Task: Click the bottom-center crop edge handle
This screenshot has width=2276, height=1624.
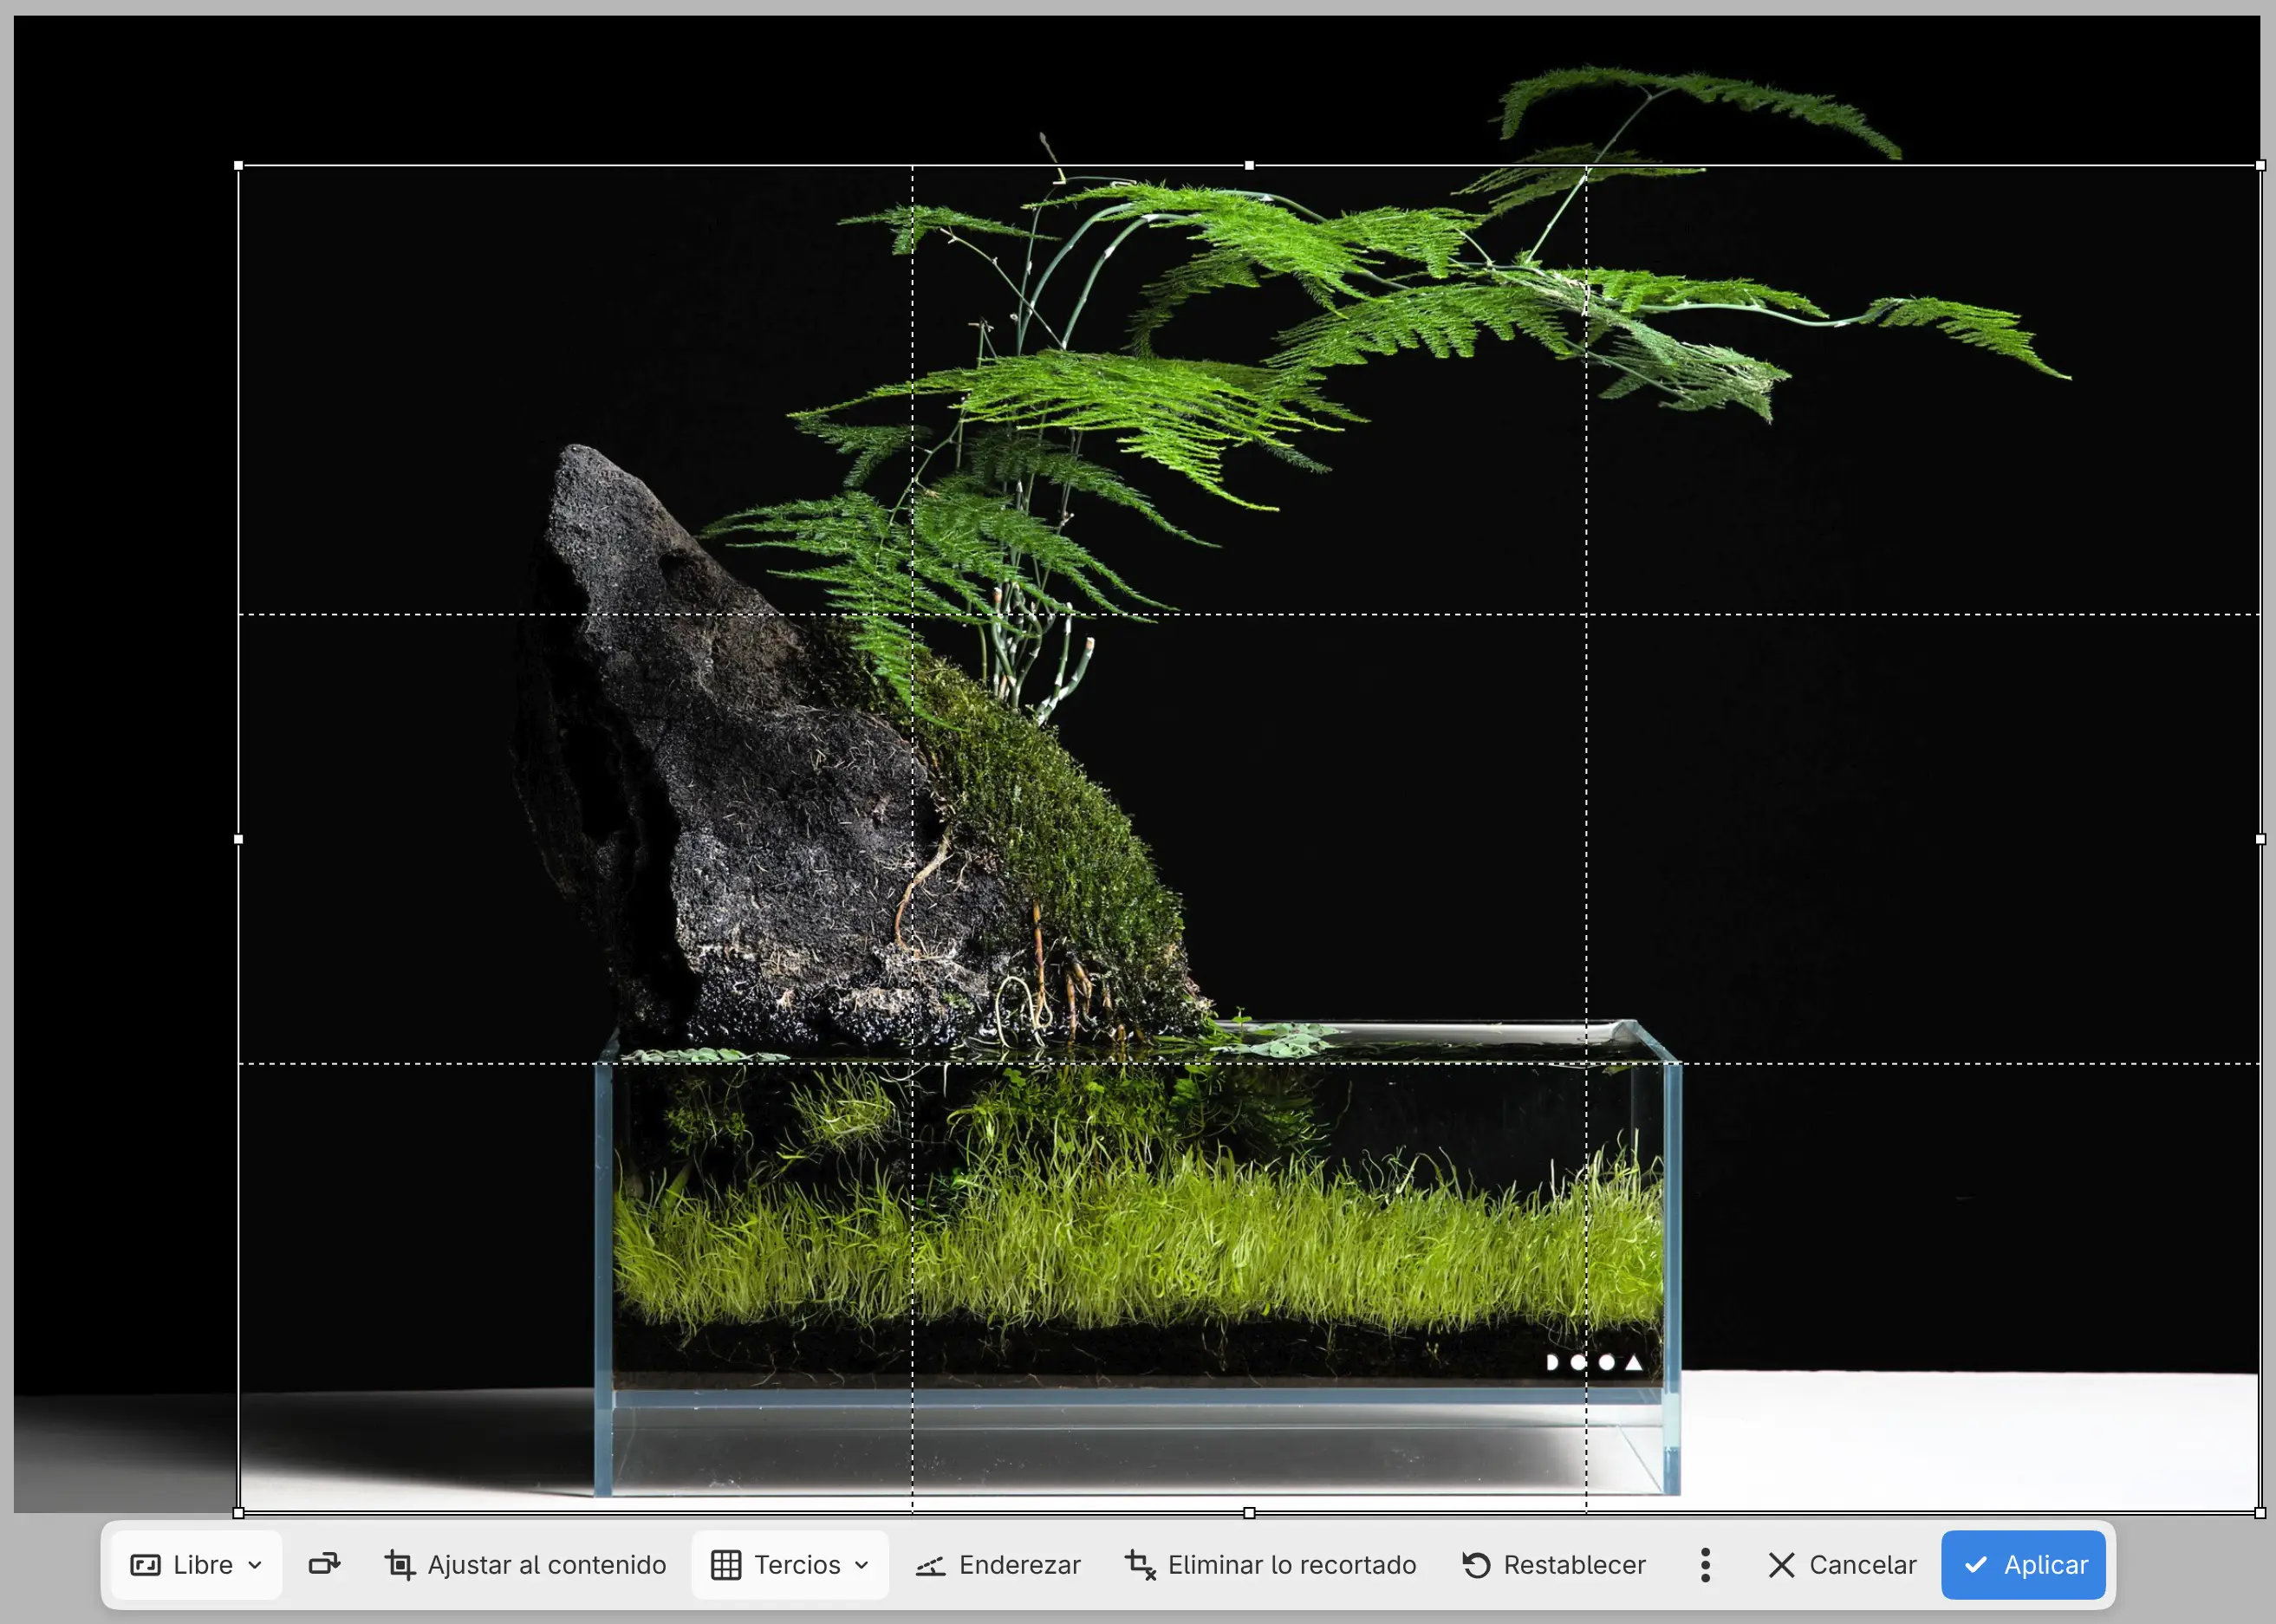Action: pos(1249,1513)
